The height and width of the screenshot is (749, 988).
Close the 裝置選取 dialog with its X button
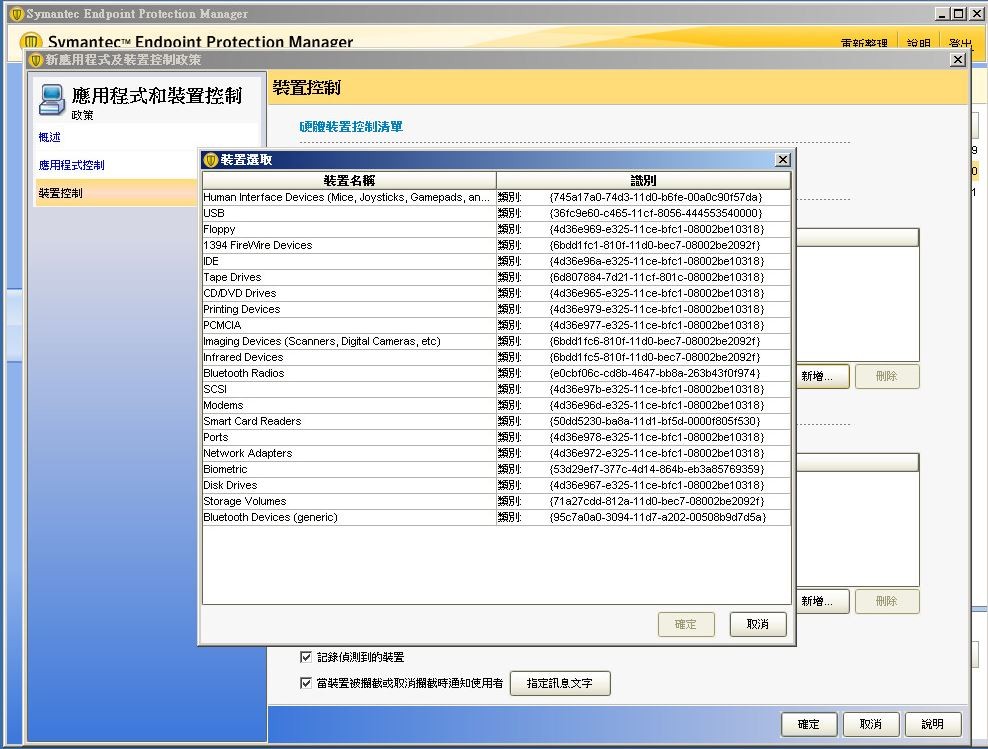click(x=783, y=159)
